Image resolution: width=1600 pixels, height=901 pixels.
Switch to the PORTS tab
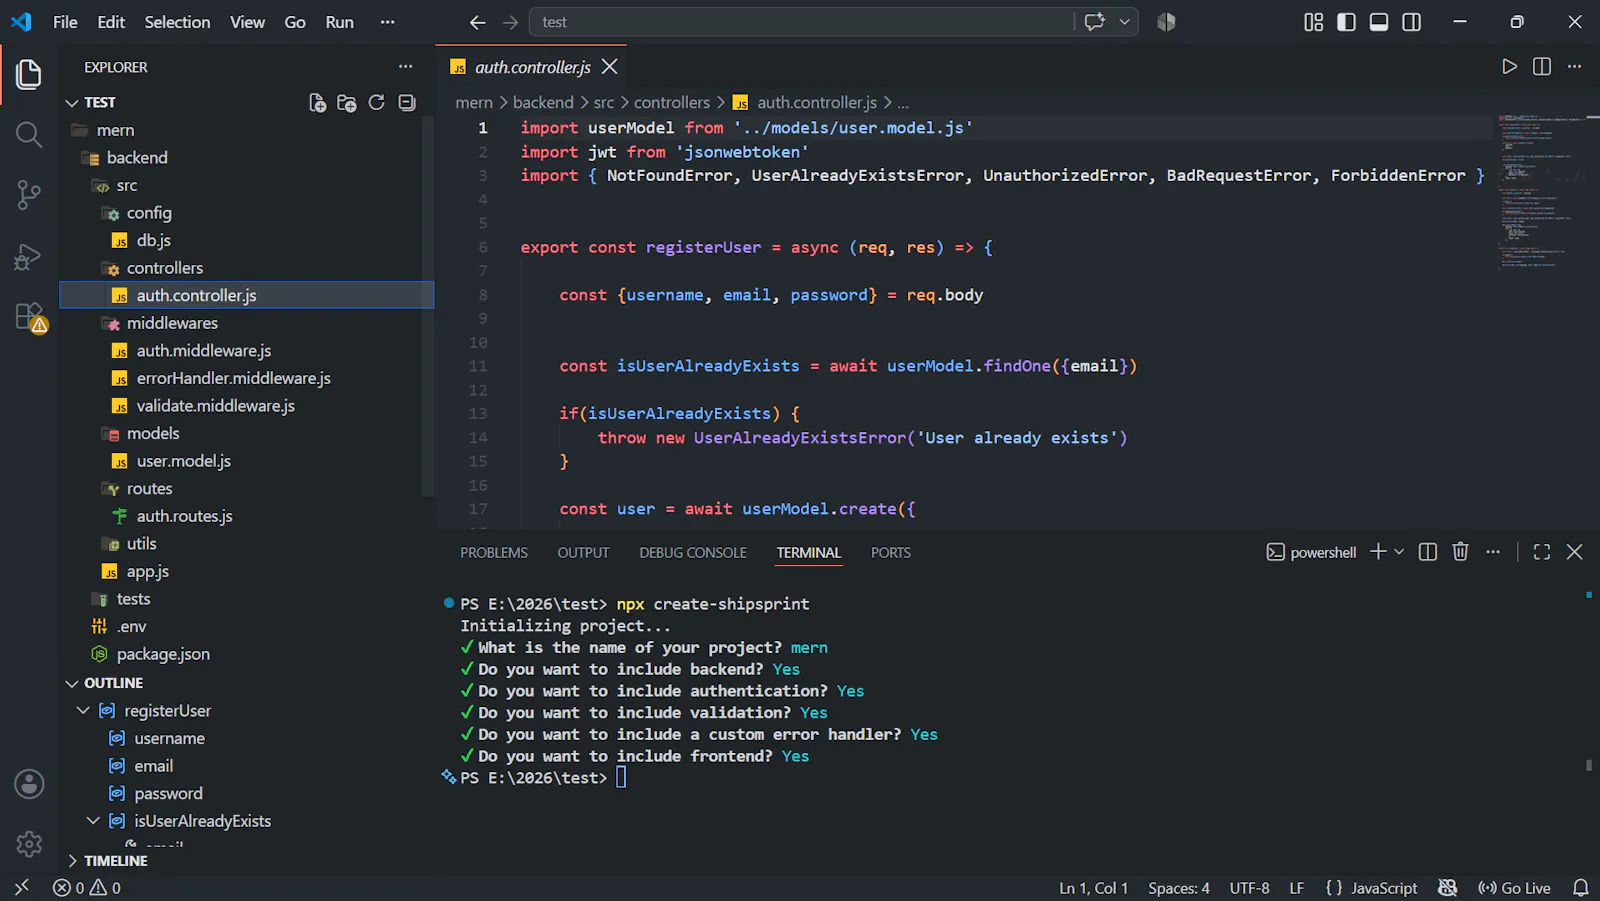pos(891,553)
